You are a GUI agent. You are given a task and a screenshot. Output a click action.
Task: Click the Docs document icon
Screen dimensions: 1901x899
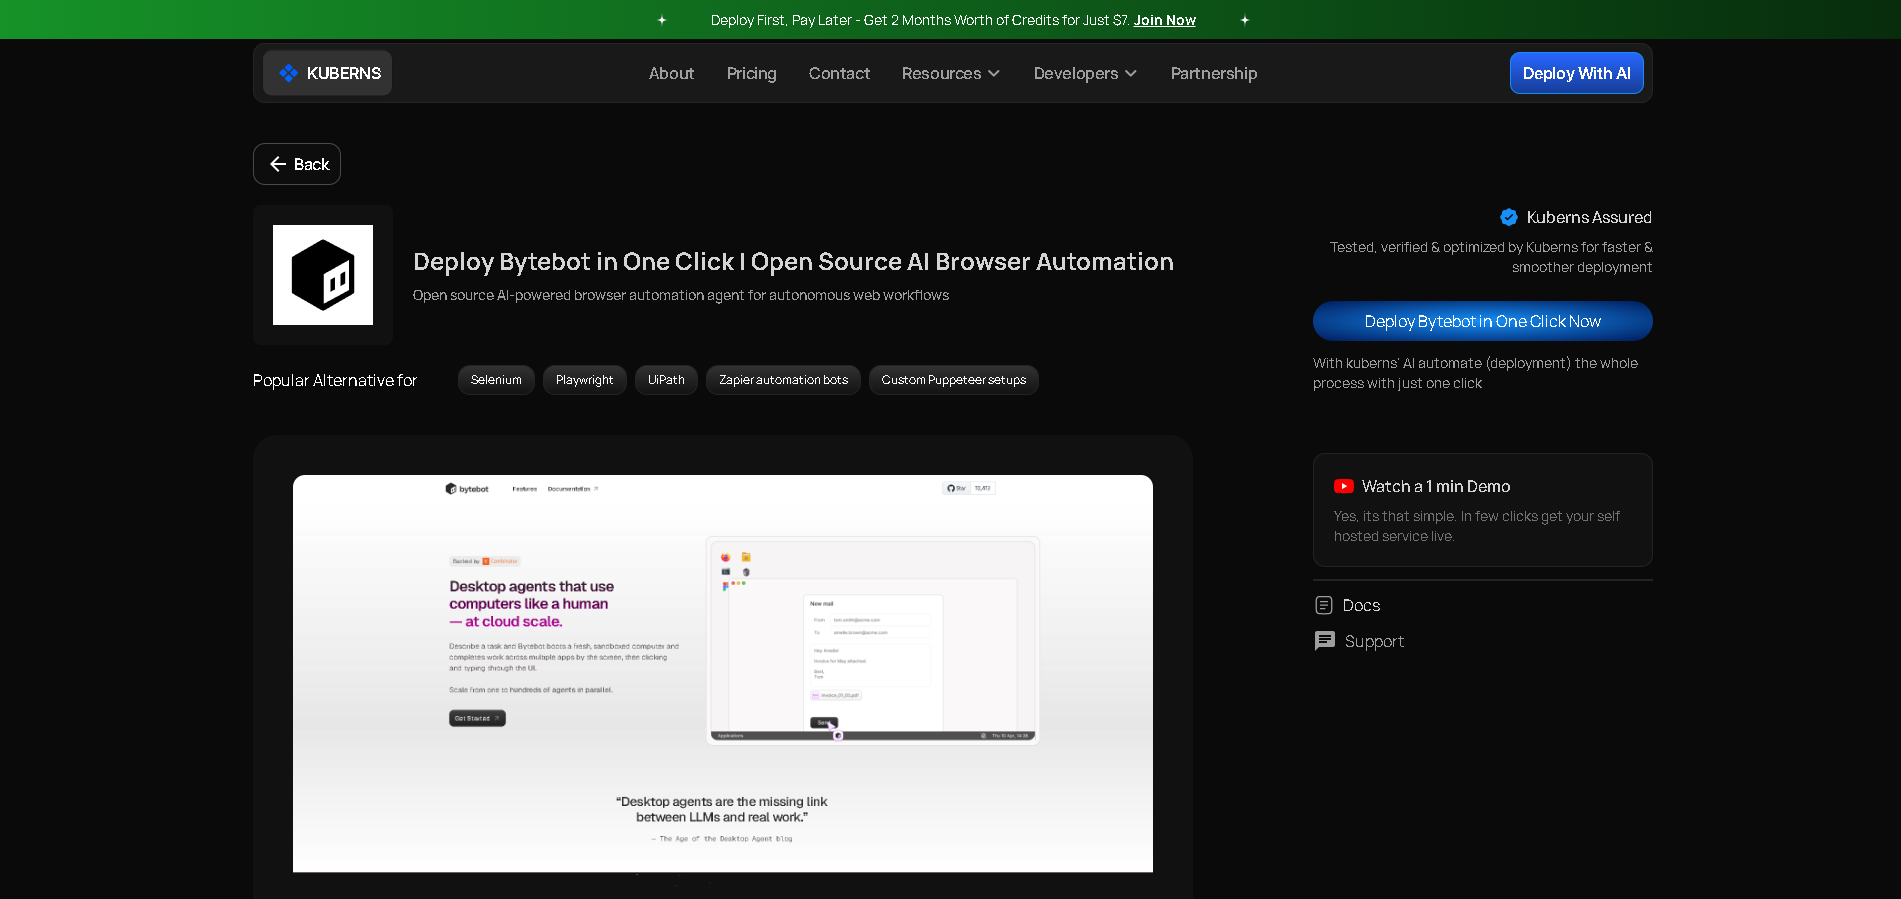pos(1324,605)
